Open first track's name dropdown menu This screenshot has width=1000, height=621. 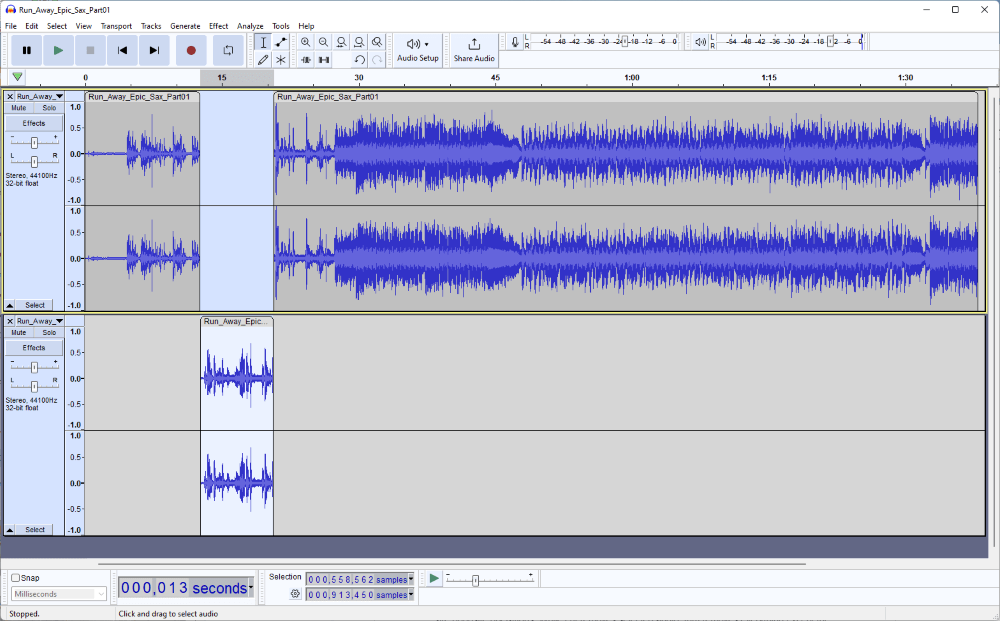click(x=40, y=96)
